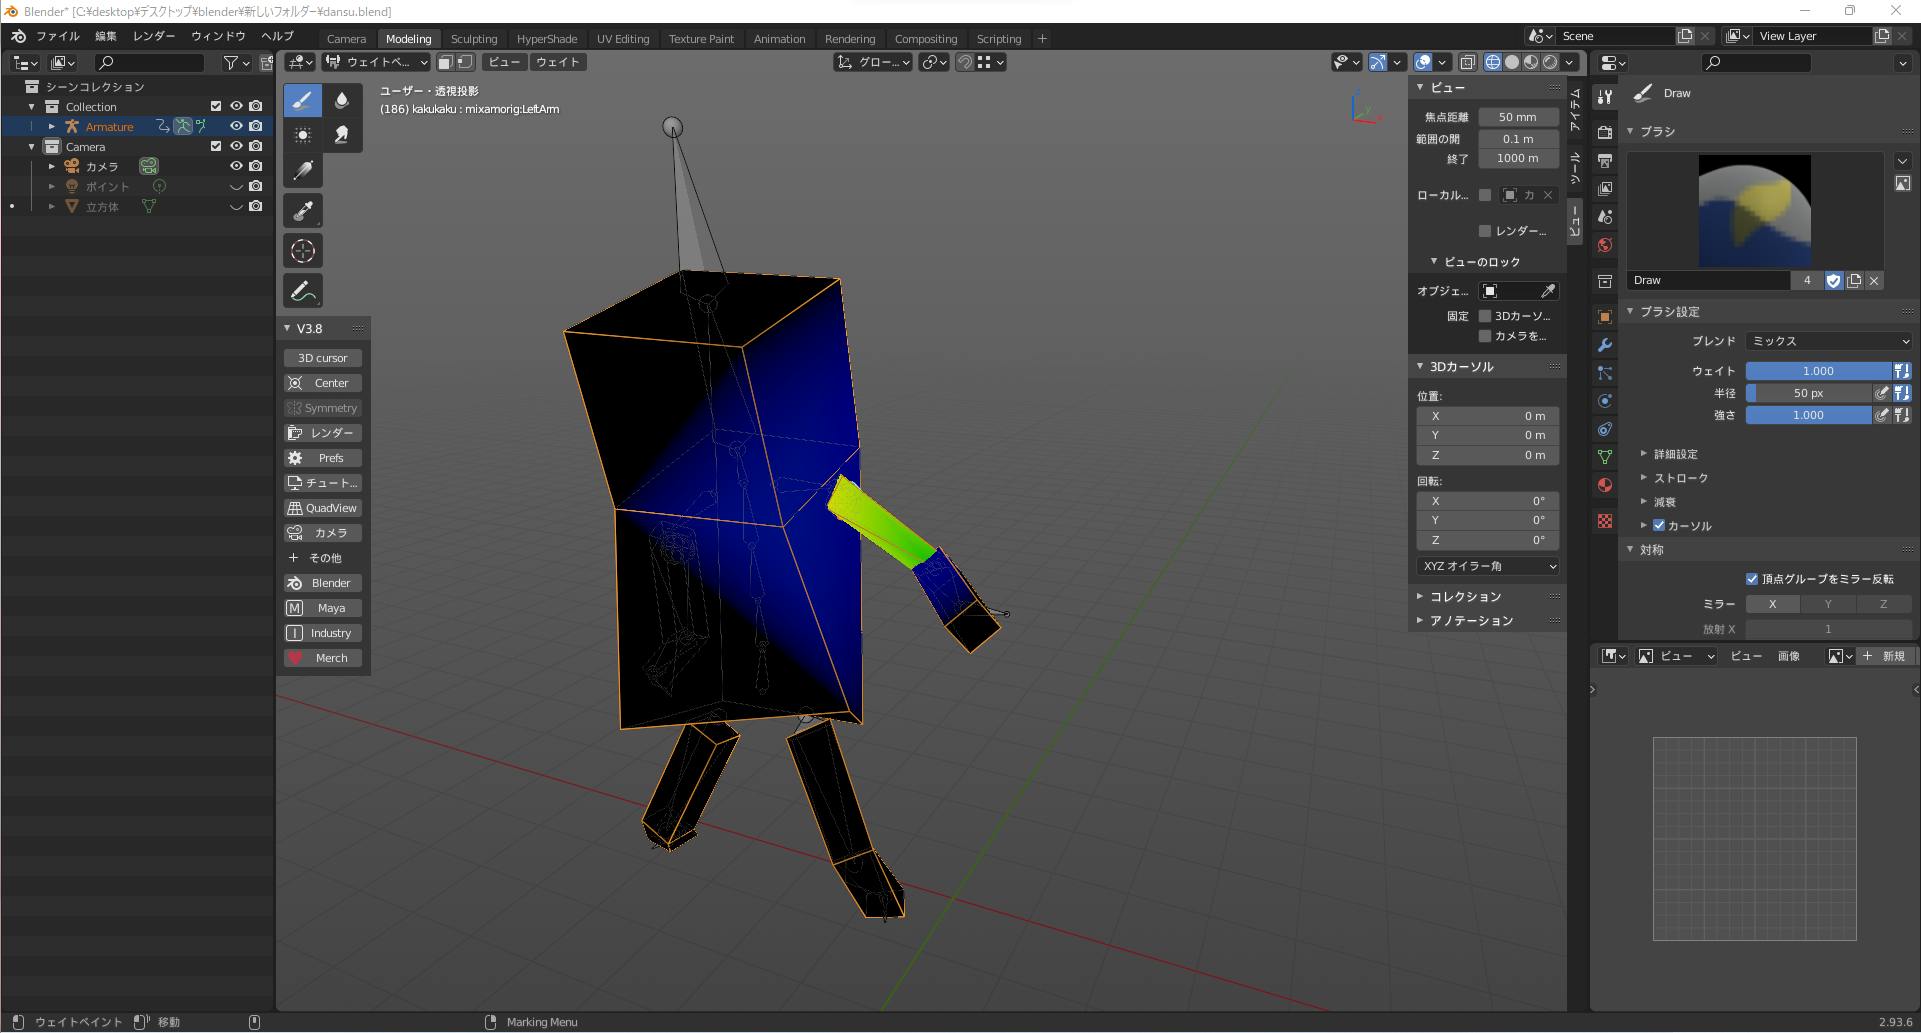The height and width of the screenshot is (1033, 1921).
Task: Click eyedropper in the object lock field
Action: [x=1548, y=291]
